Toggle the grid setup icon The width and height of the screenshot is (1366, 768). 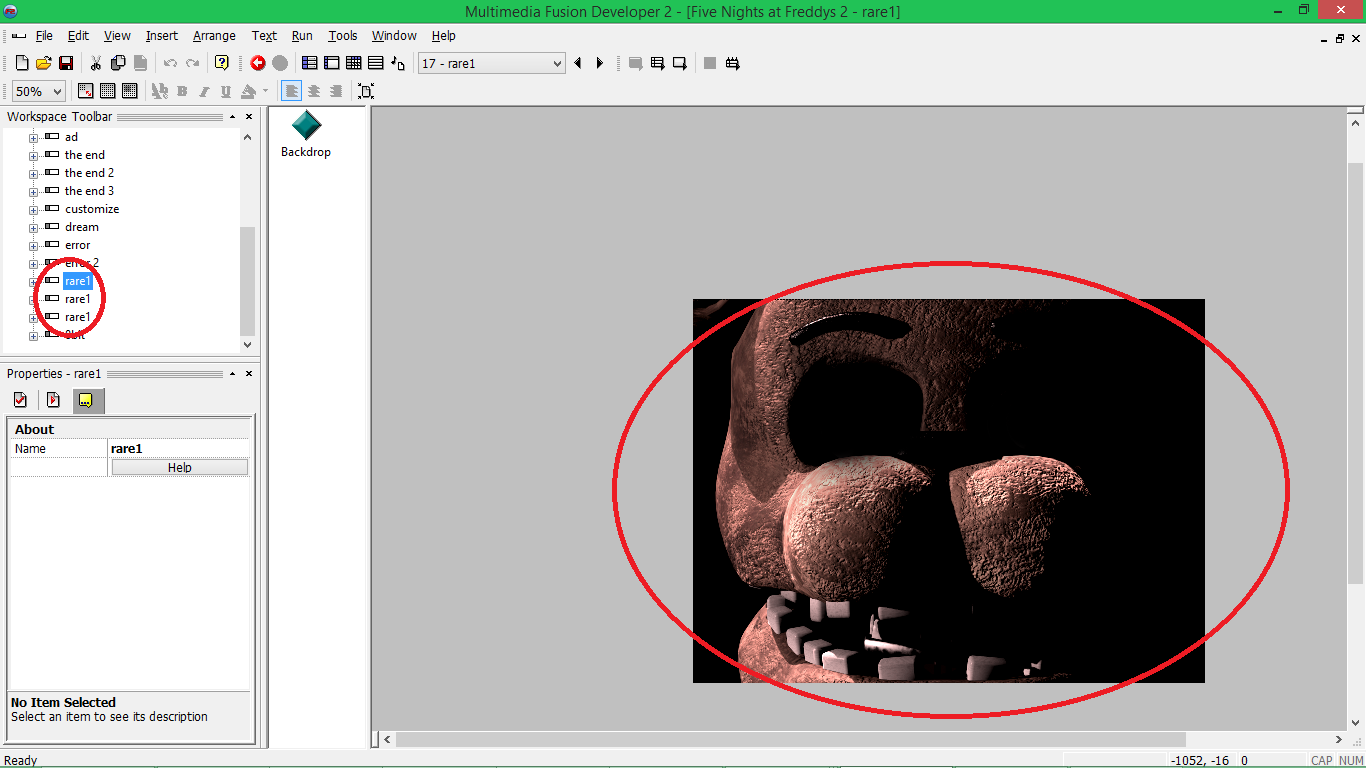108,91
